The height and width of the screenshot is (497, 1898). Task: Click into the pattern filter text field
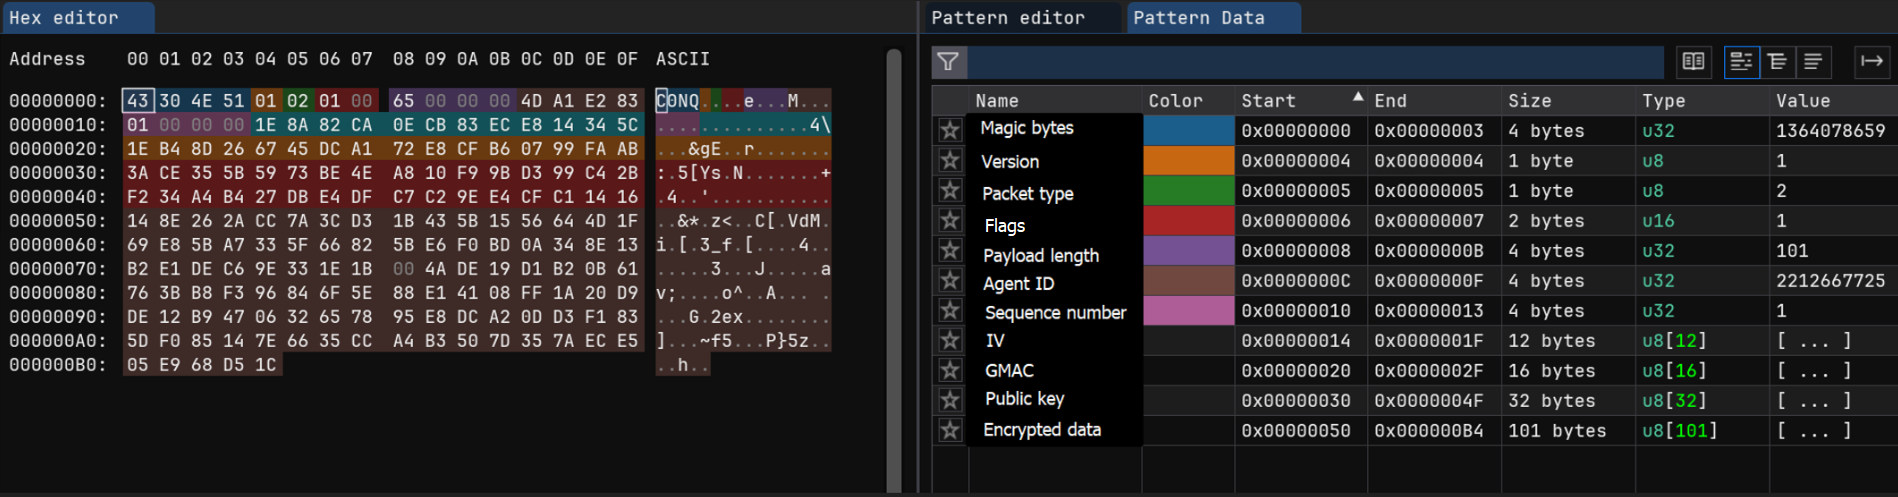tap(1315, 62)
